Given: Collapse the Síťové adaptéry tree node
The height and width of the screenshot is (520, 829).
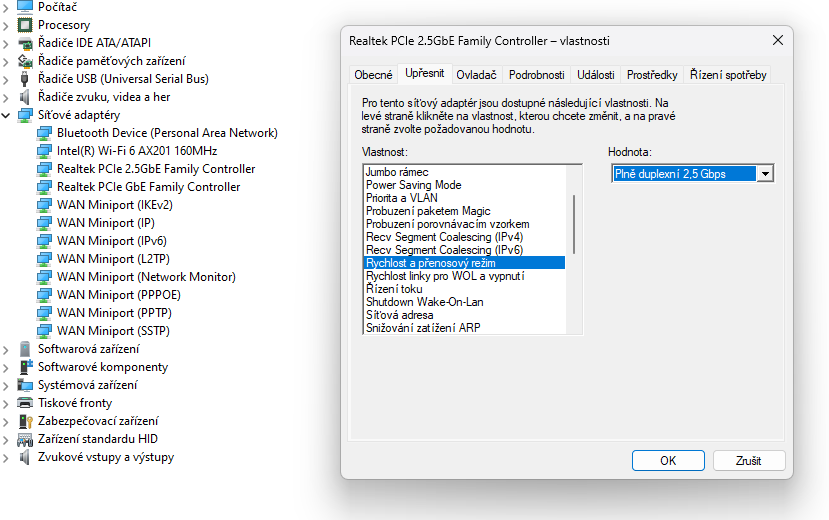Looking at the screenshot, I should tap(8, 115).
